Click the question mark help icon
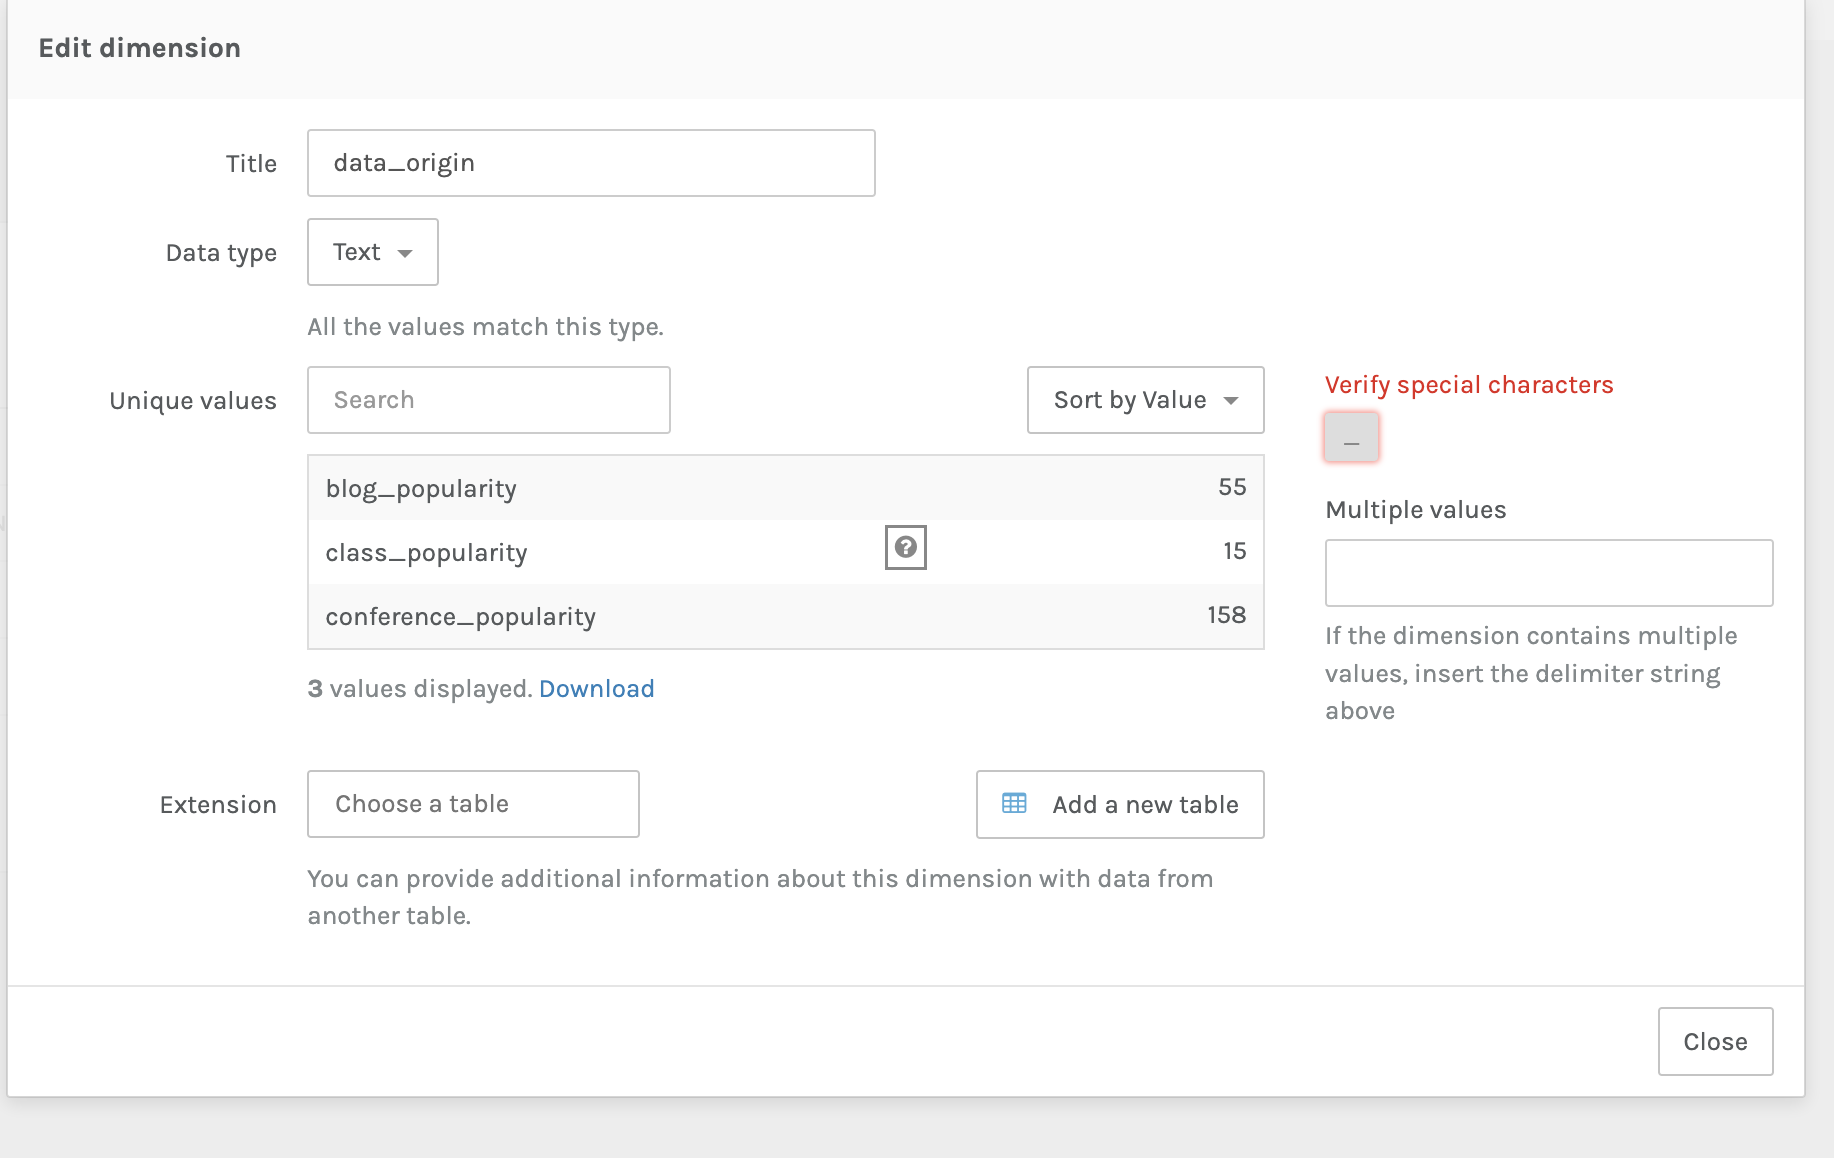Viewport: 1834px width, 1158px height. (905, 547)
